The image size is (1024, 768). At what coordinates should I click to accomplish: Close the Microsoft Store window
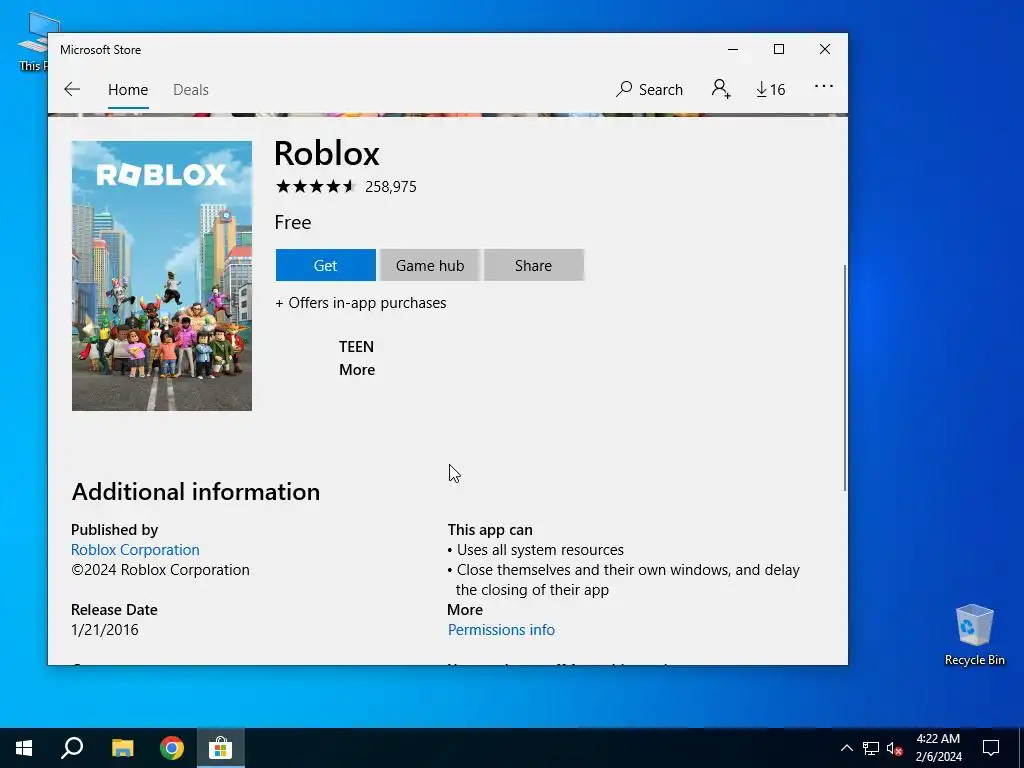click(x=825, y=50)
